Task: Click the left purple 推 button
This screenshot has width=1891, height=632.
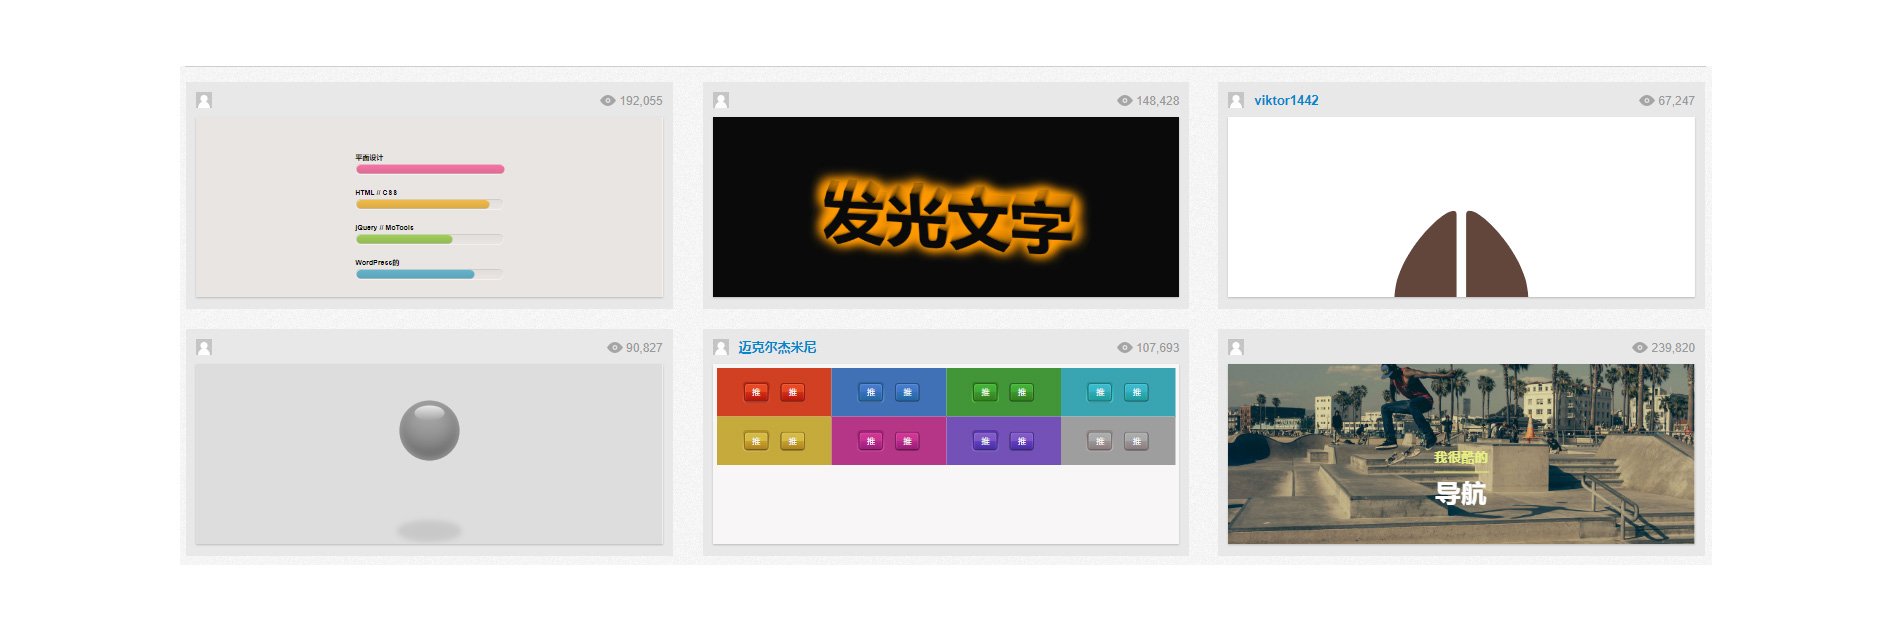Action: pyautogui.click(x=985, y=441)
